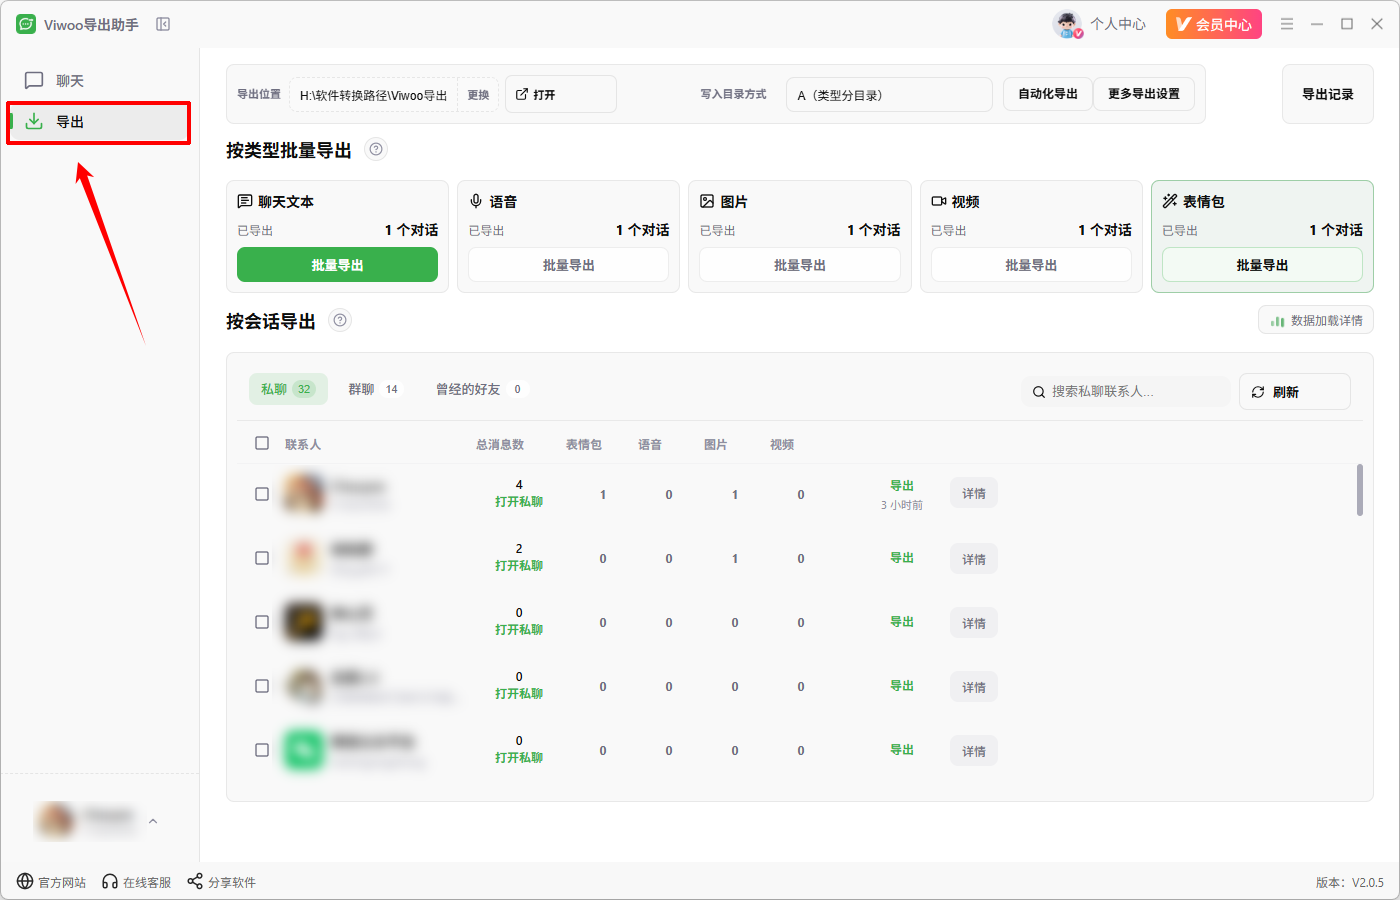This screenshot has width=1400, height=900.
Task: Open 详情 for the last visible row
Action: (974, 751)
